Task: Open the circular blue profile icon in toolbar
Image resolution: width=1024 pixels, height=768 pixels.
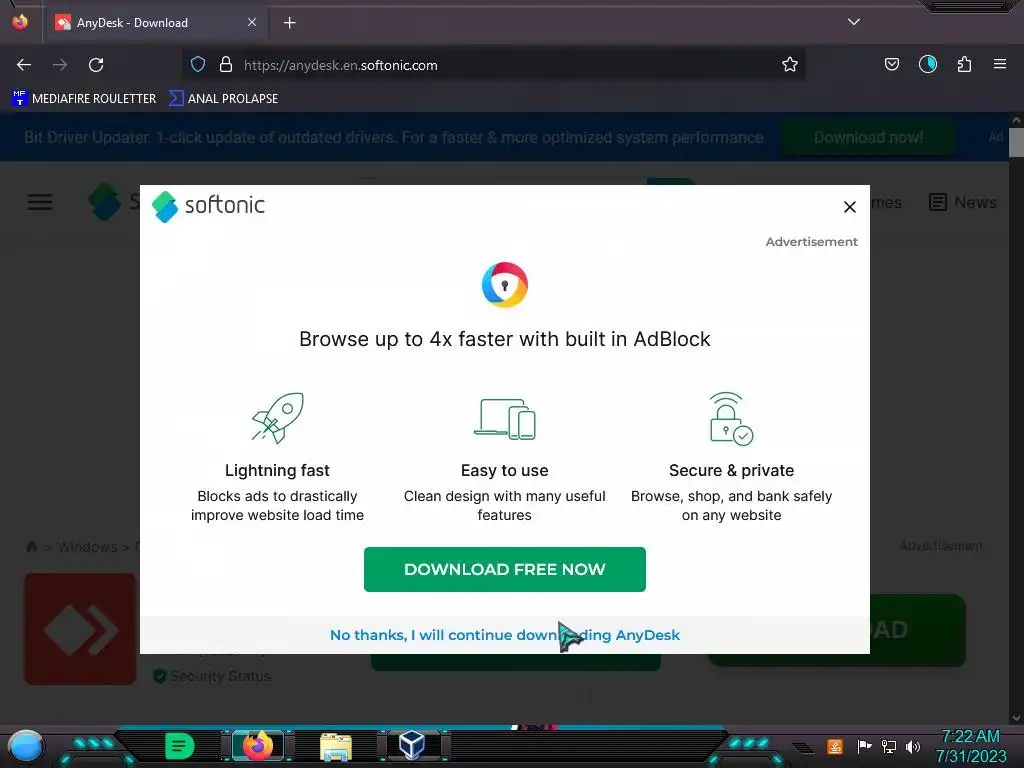Action: (x=927, y=64)
